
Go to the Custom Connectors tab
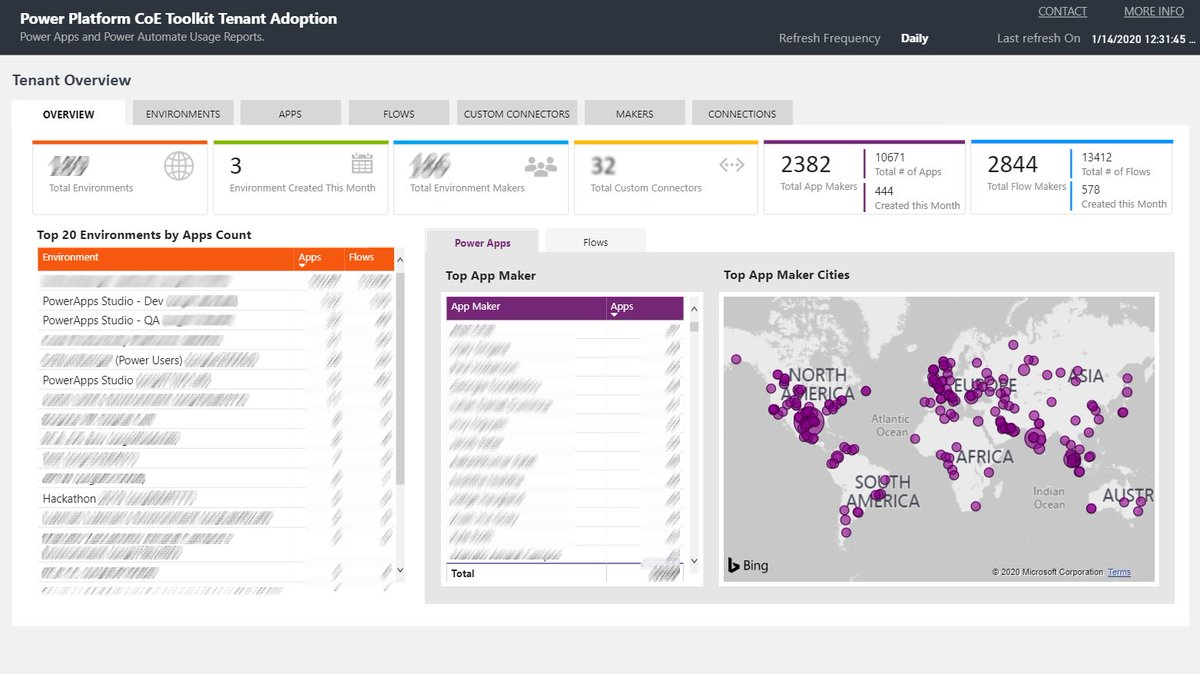coord(517,114)
